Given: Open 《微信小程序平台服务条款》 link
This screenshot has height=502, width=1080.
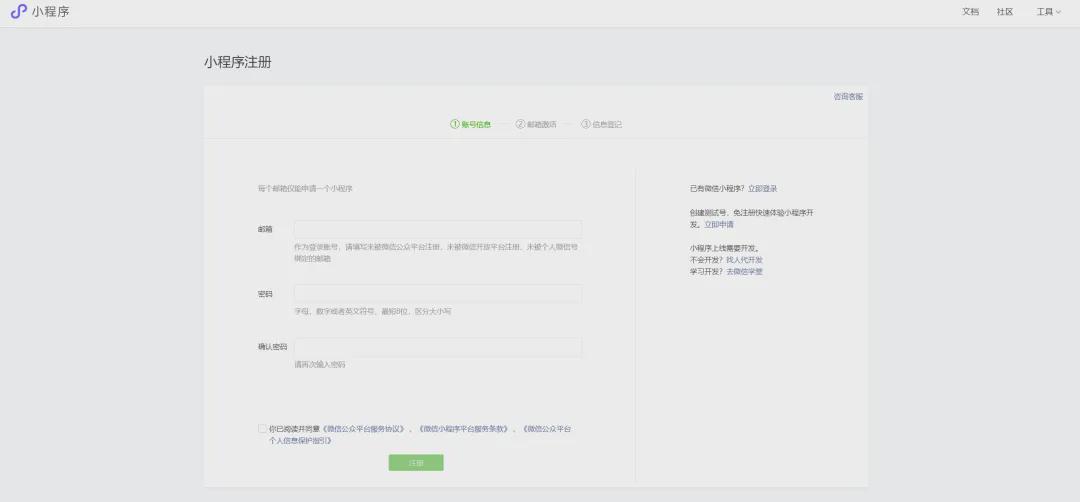Looking at the screenshot, I should (x=464, y=428).
